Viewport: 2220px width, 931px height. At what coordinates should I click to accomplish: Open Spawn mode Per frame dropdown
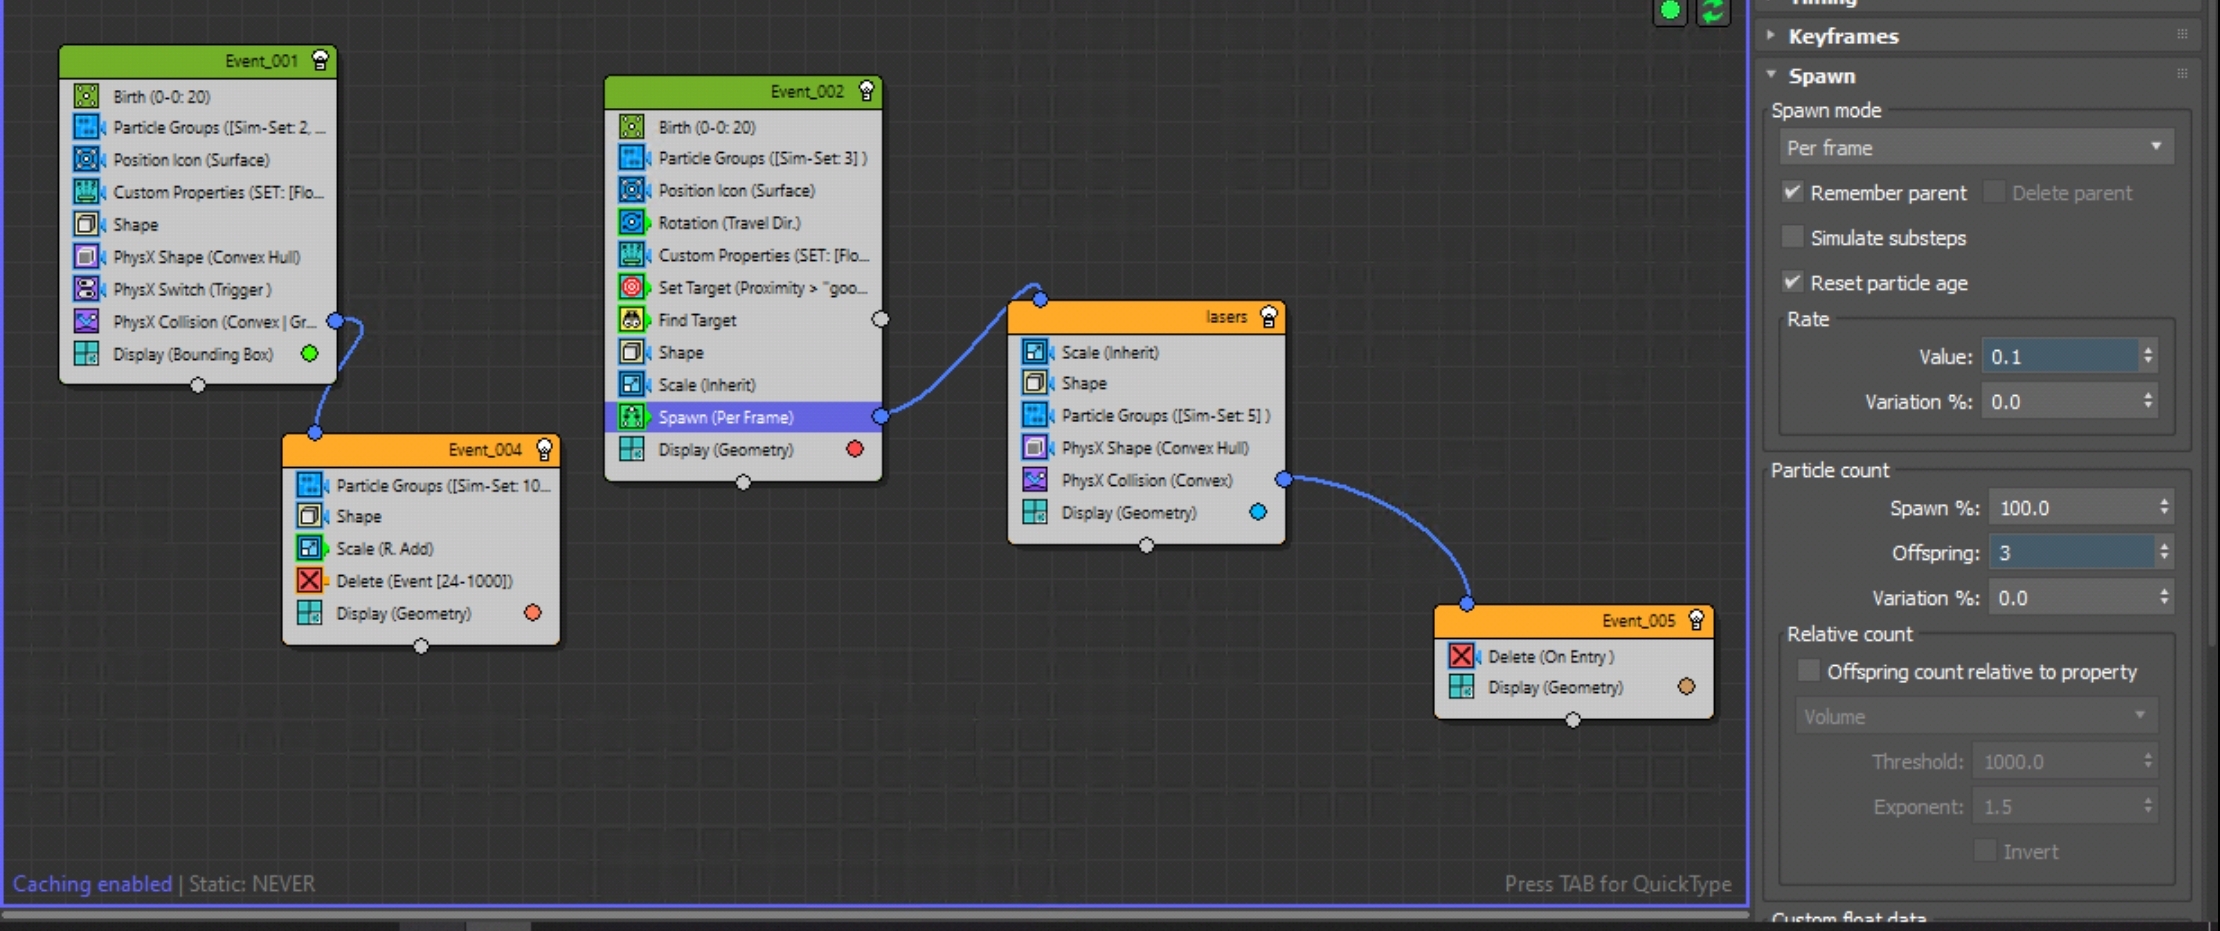pos(1975,148)
